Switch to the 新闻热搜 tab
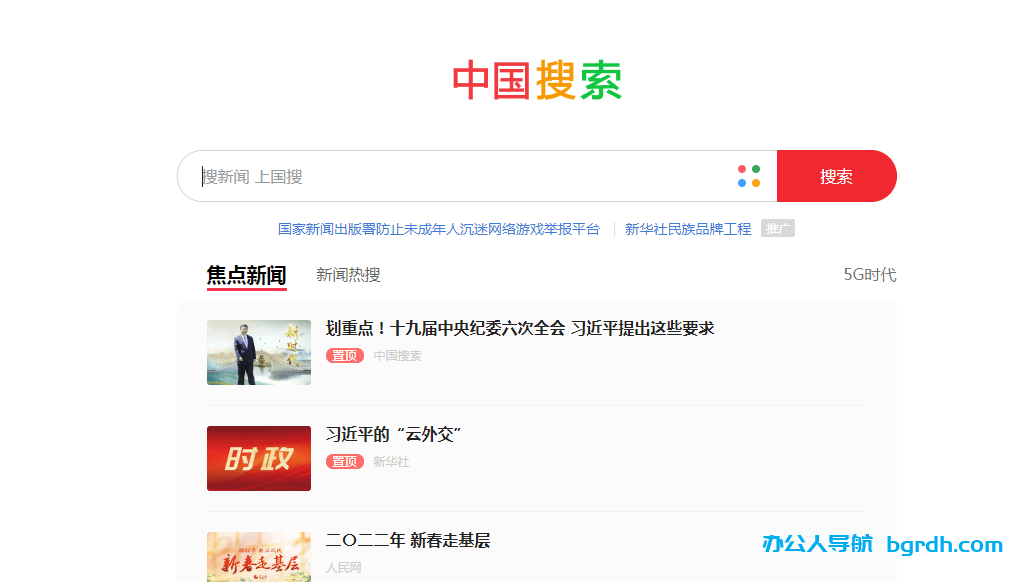Viewport: 1029px width, 582px height. pyautogui.click(x=348, y=275)
